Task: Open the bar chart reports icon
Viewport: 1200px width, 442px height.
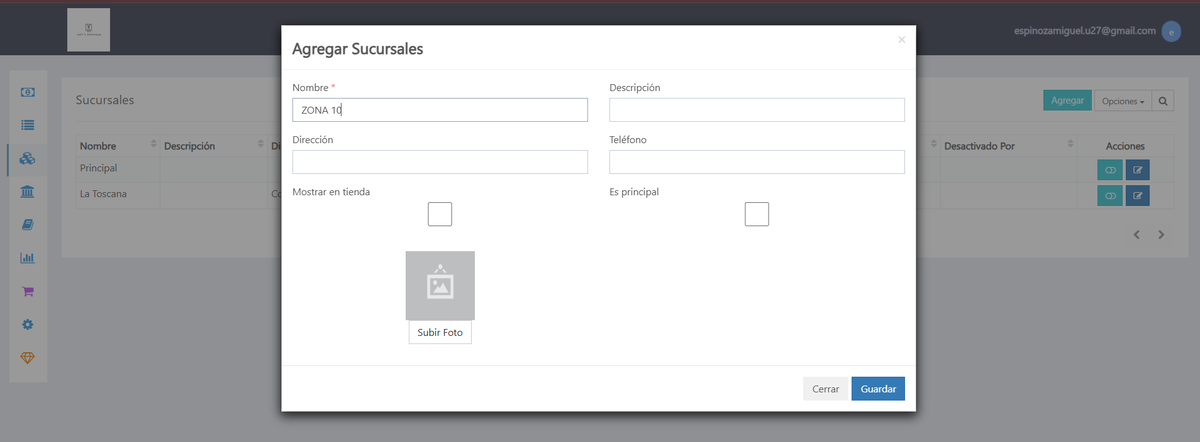Action: (x=28, y=258)
